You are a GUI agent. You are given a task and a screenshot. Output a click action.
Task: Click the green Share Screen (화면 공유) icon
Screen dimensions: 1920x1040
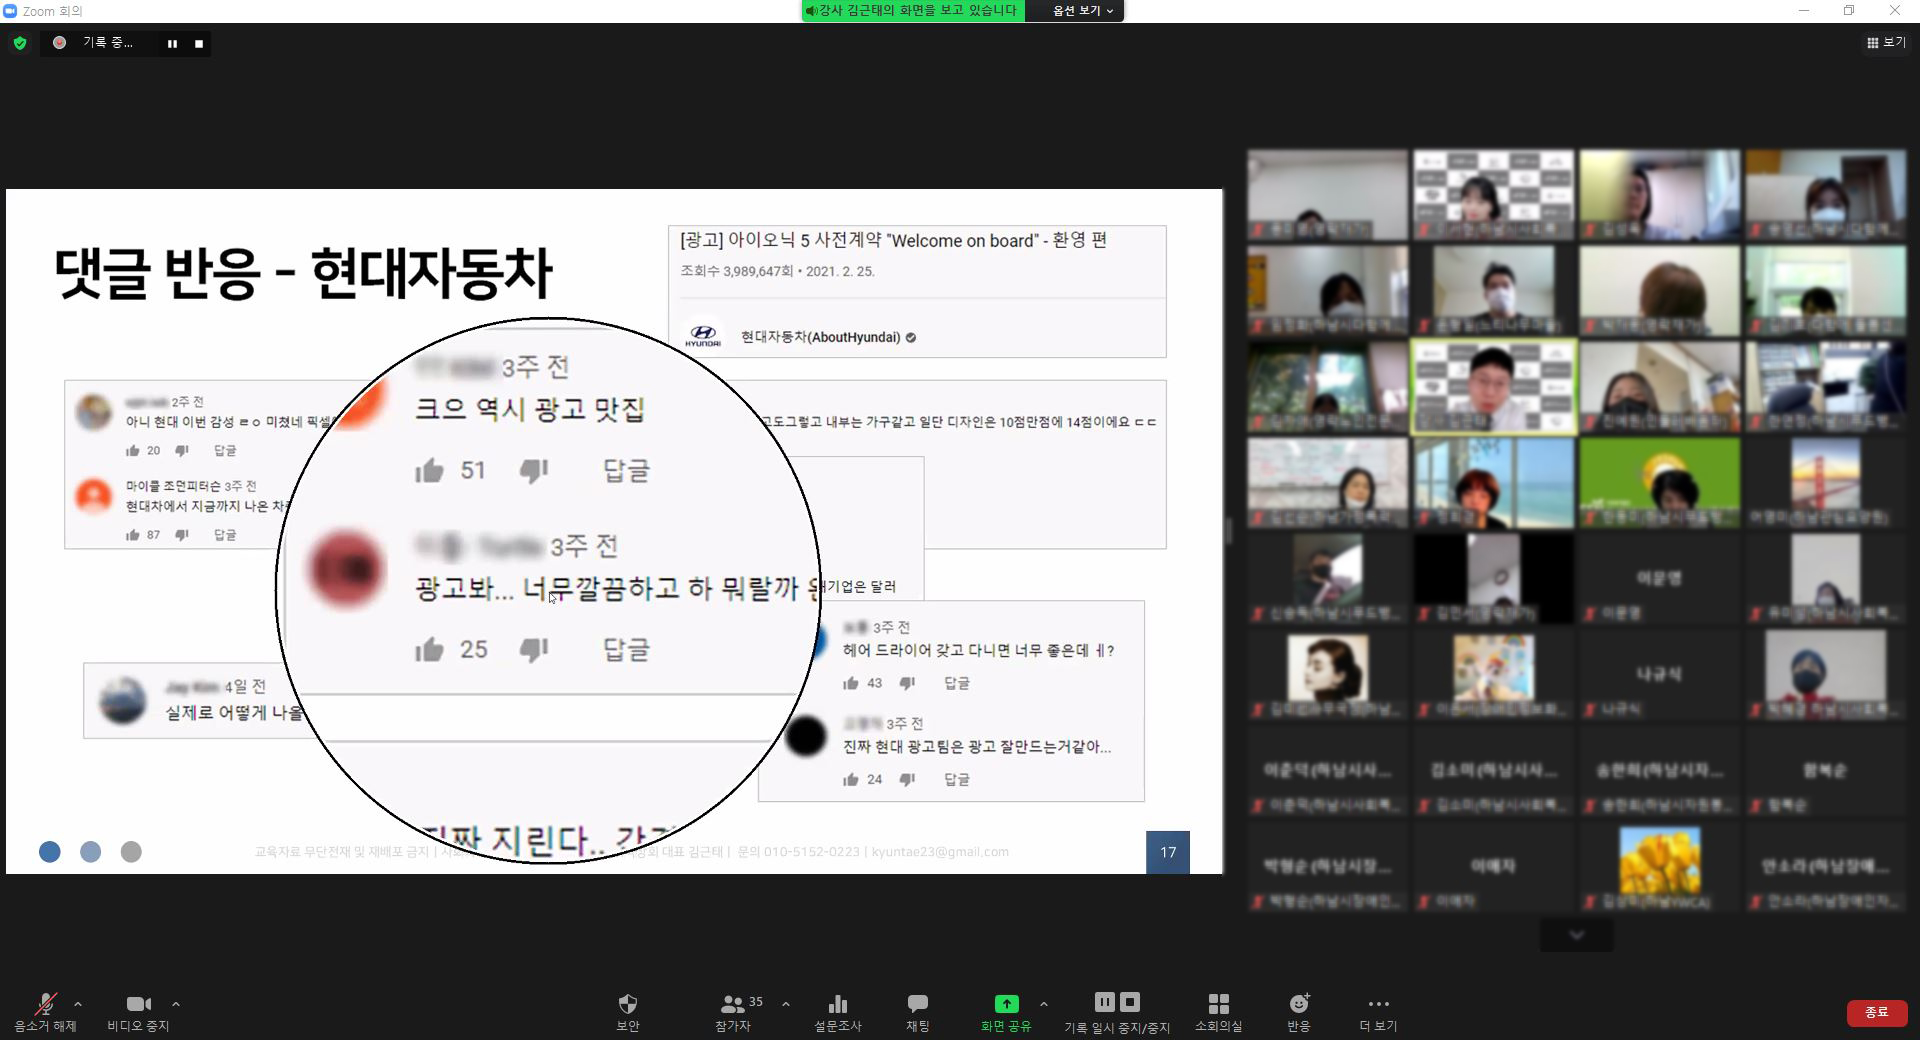click(x=1006, y=1004)
